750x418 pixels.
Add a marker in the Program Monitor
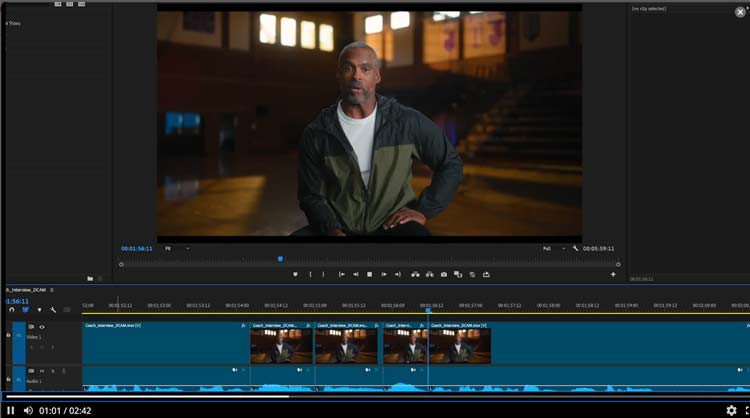click(x=295, y=275)
